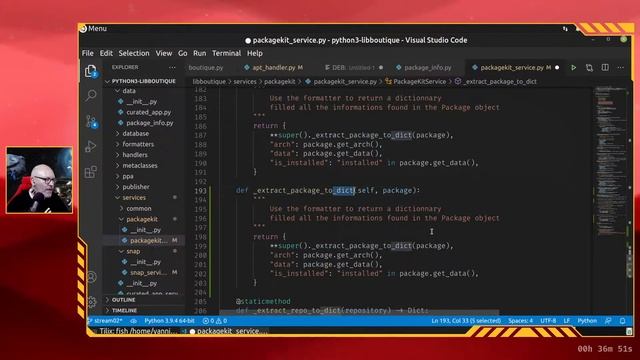Open curated_app.py in the Explorer tree

pyautogui.click(x=149, y=112)
